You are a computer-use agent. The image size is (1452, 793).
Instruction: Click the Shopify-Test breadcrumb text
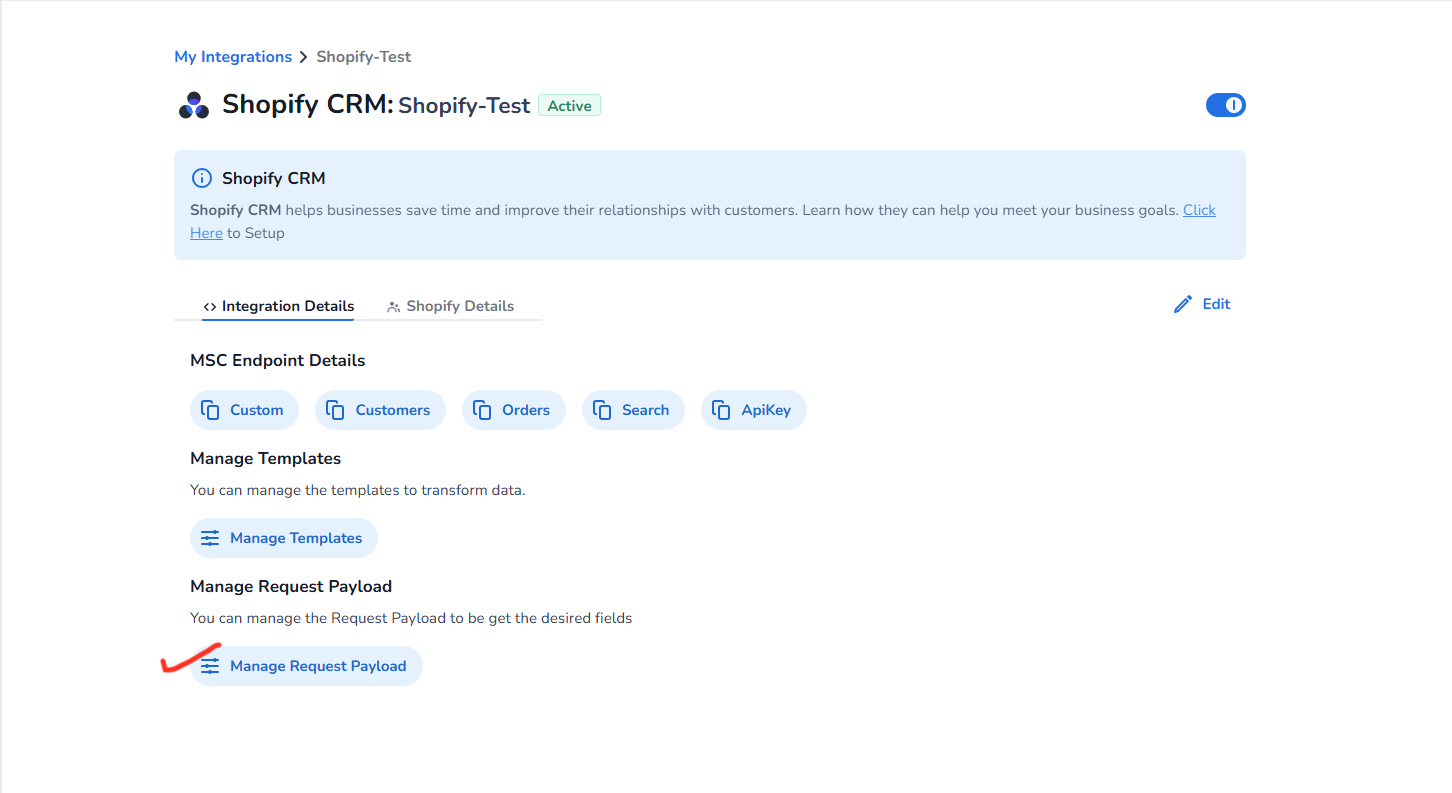click(364, 57)
